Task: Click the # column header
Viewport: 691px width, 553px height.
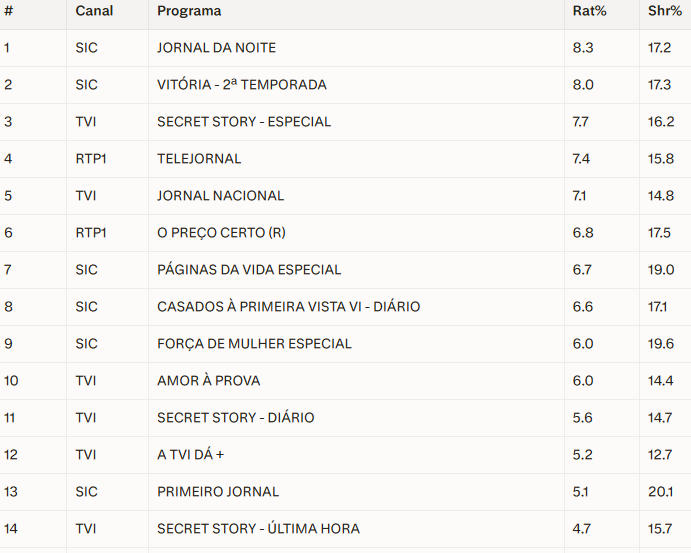Action: click(x=7, y=11)
